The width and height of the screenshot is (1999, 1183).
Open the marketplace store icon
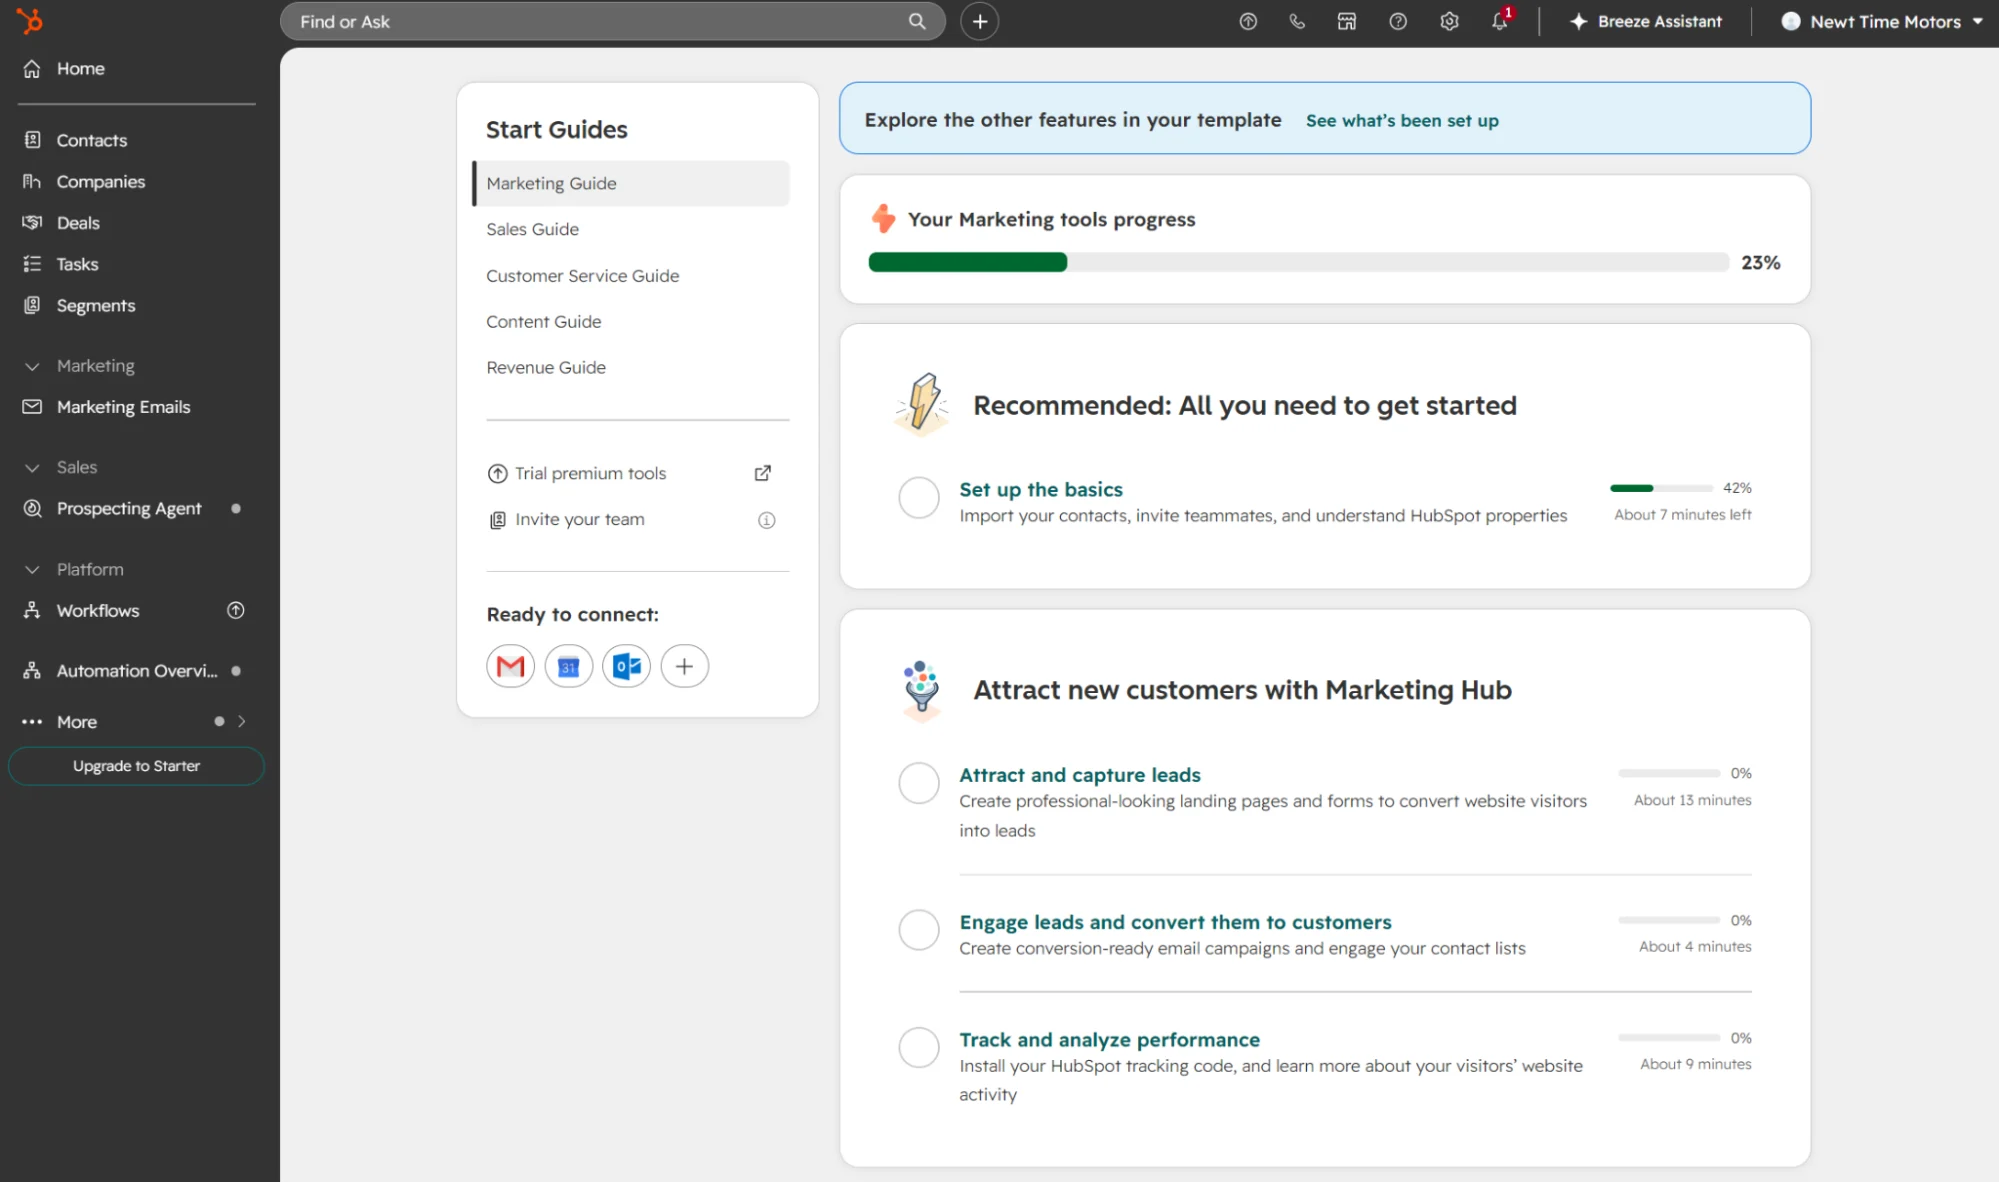click(1347, 21)
